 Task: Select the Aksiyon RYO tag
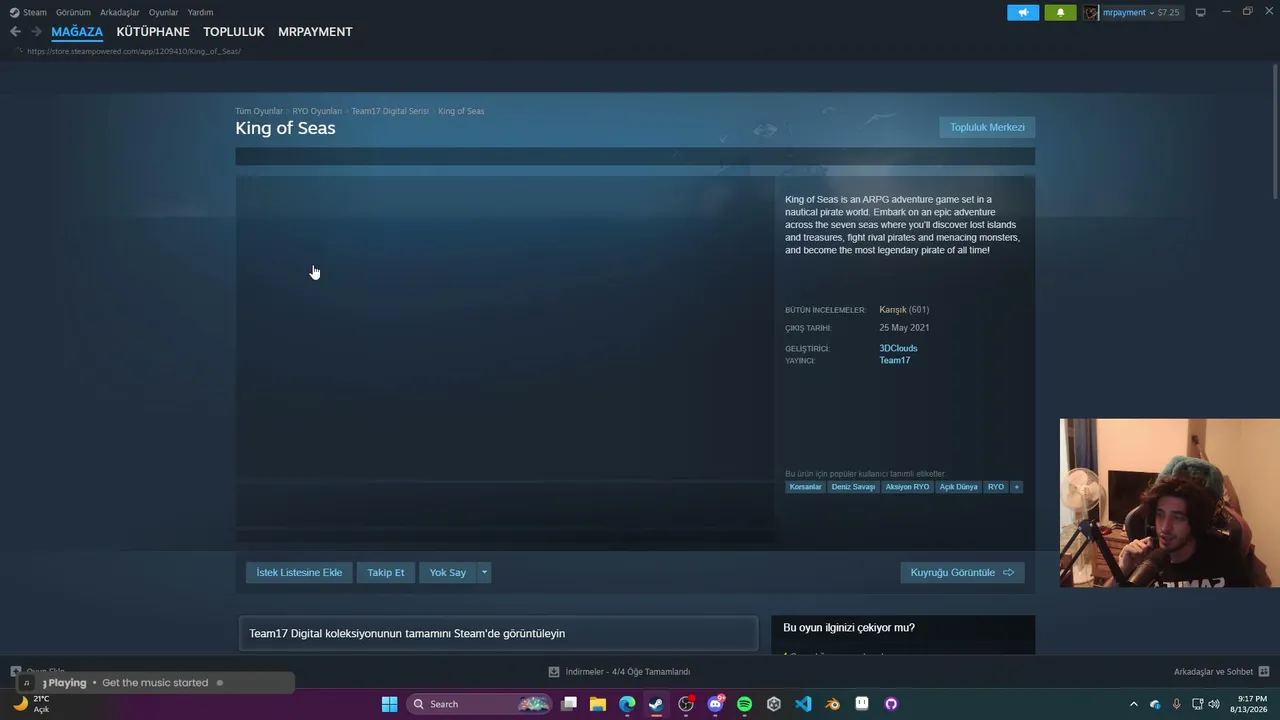click(907, 487)
